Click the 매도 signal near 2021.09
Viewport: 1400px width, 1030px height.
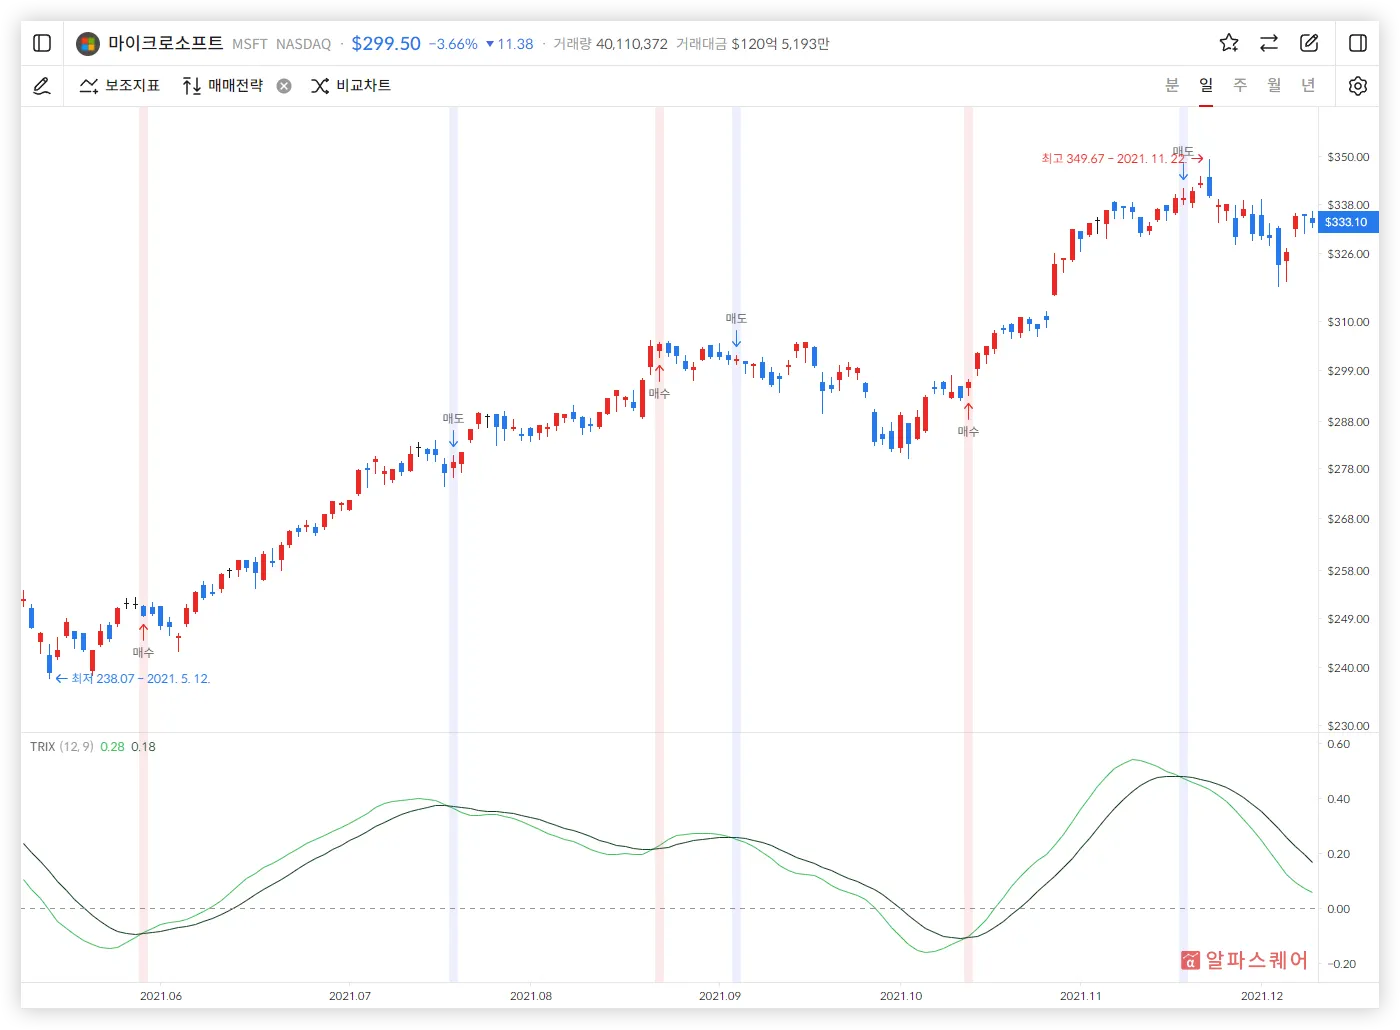pyautogui.click(x=736, y=318)
